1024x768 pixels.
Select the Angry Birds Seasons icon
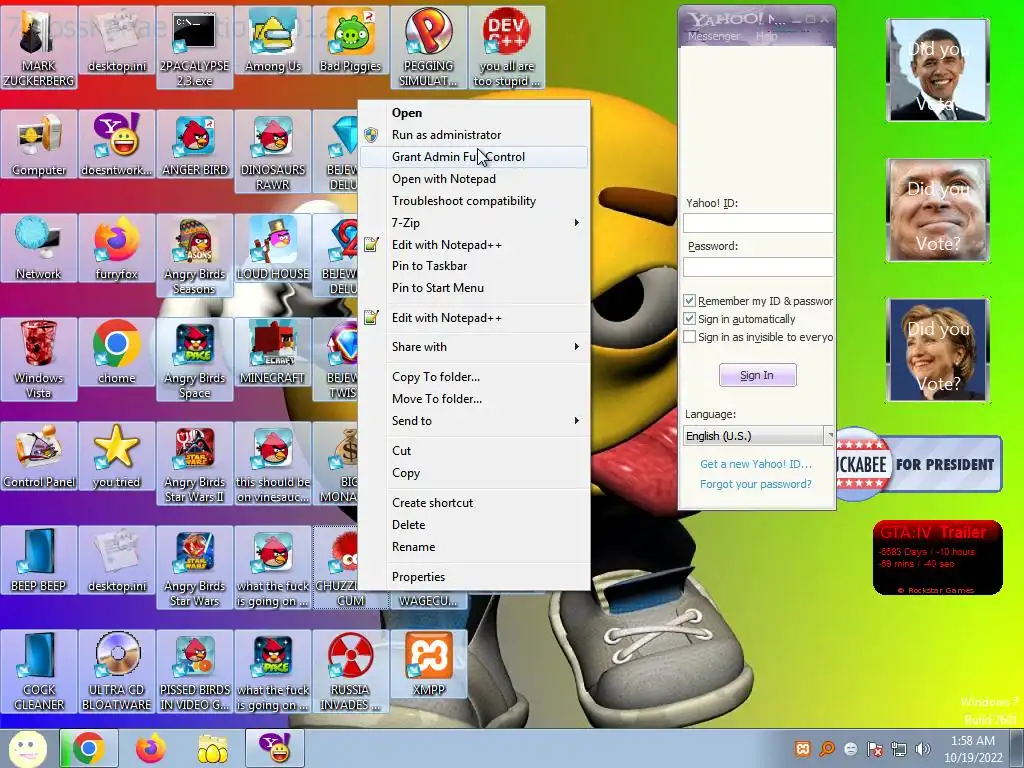[x=195, y=255]
